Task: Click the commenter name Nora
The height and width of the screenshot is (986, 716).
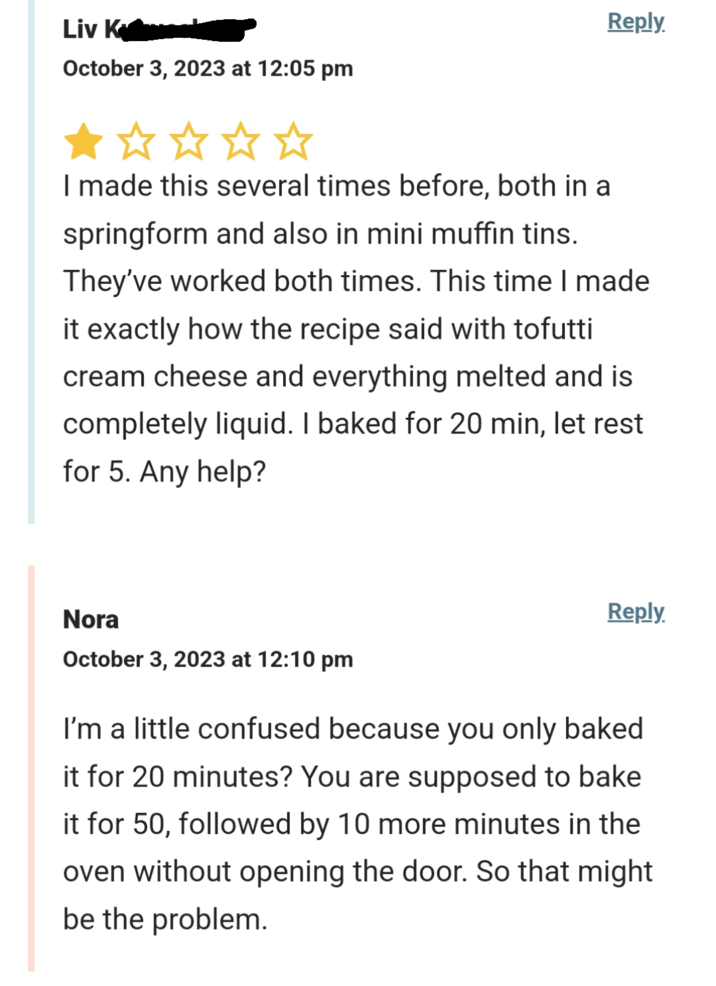Action: (x=90, y=619)
